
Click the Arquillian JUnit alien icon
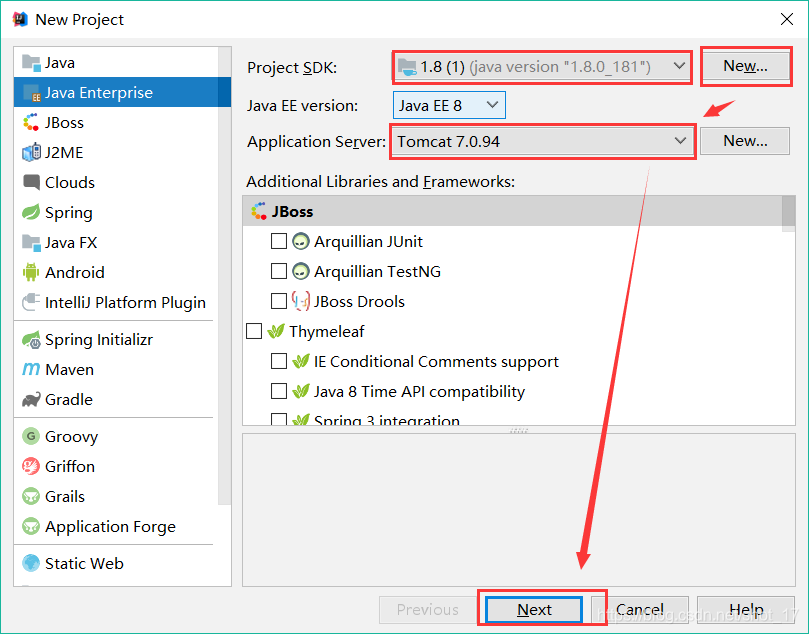pyautogui.click(x=301, y=241)
